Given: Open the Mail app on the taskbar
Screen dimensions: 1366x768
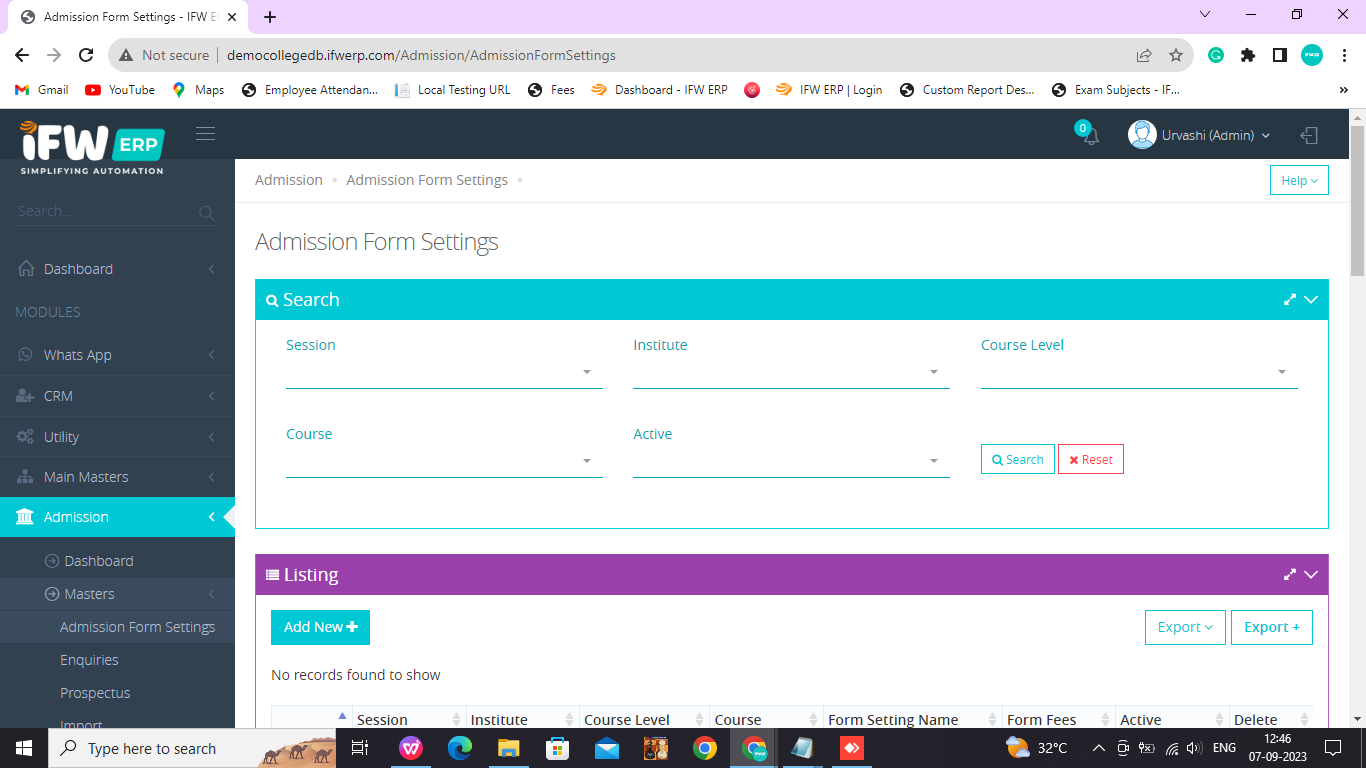Looking at the screenshot, I should point(607,748).
